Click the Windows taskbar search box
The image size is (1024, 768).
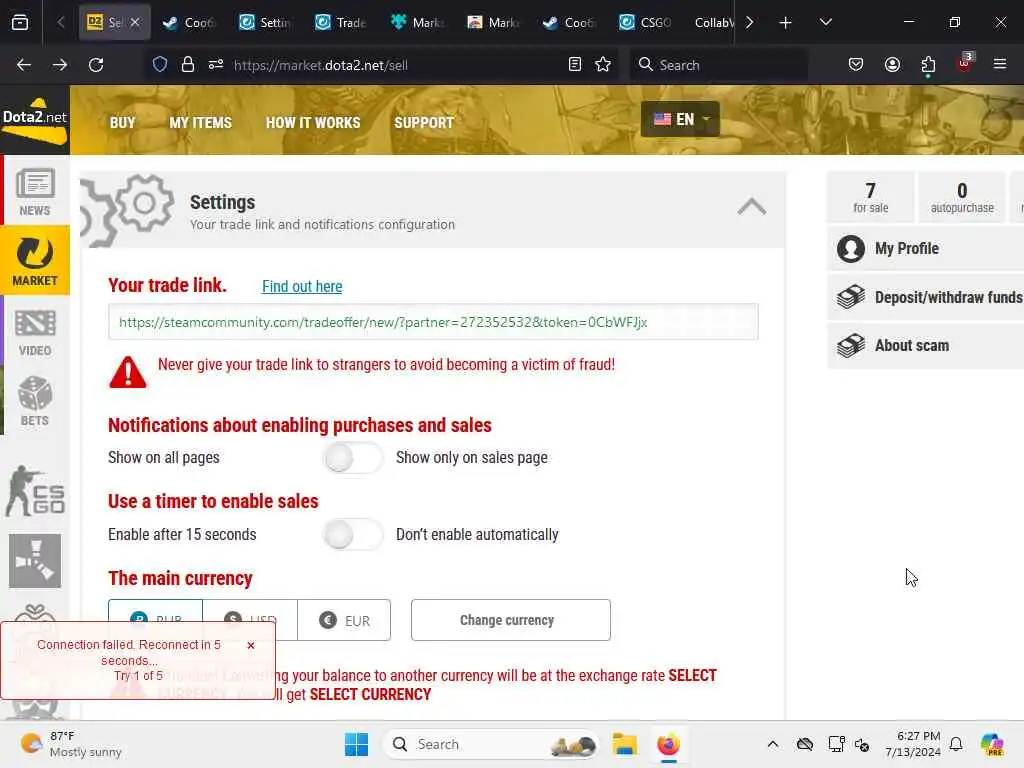click(x=491, y=744)
